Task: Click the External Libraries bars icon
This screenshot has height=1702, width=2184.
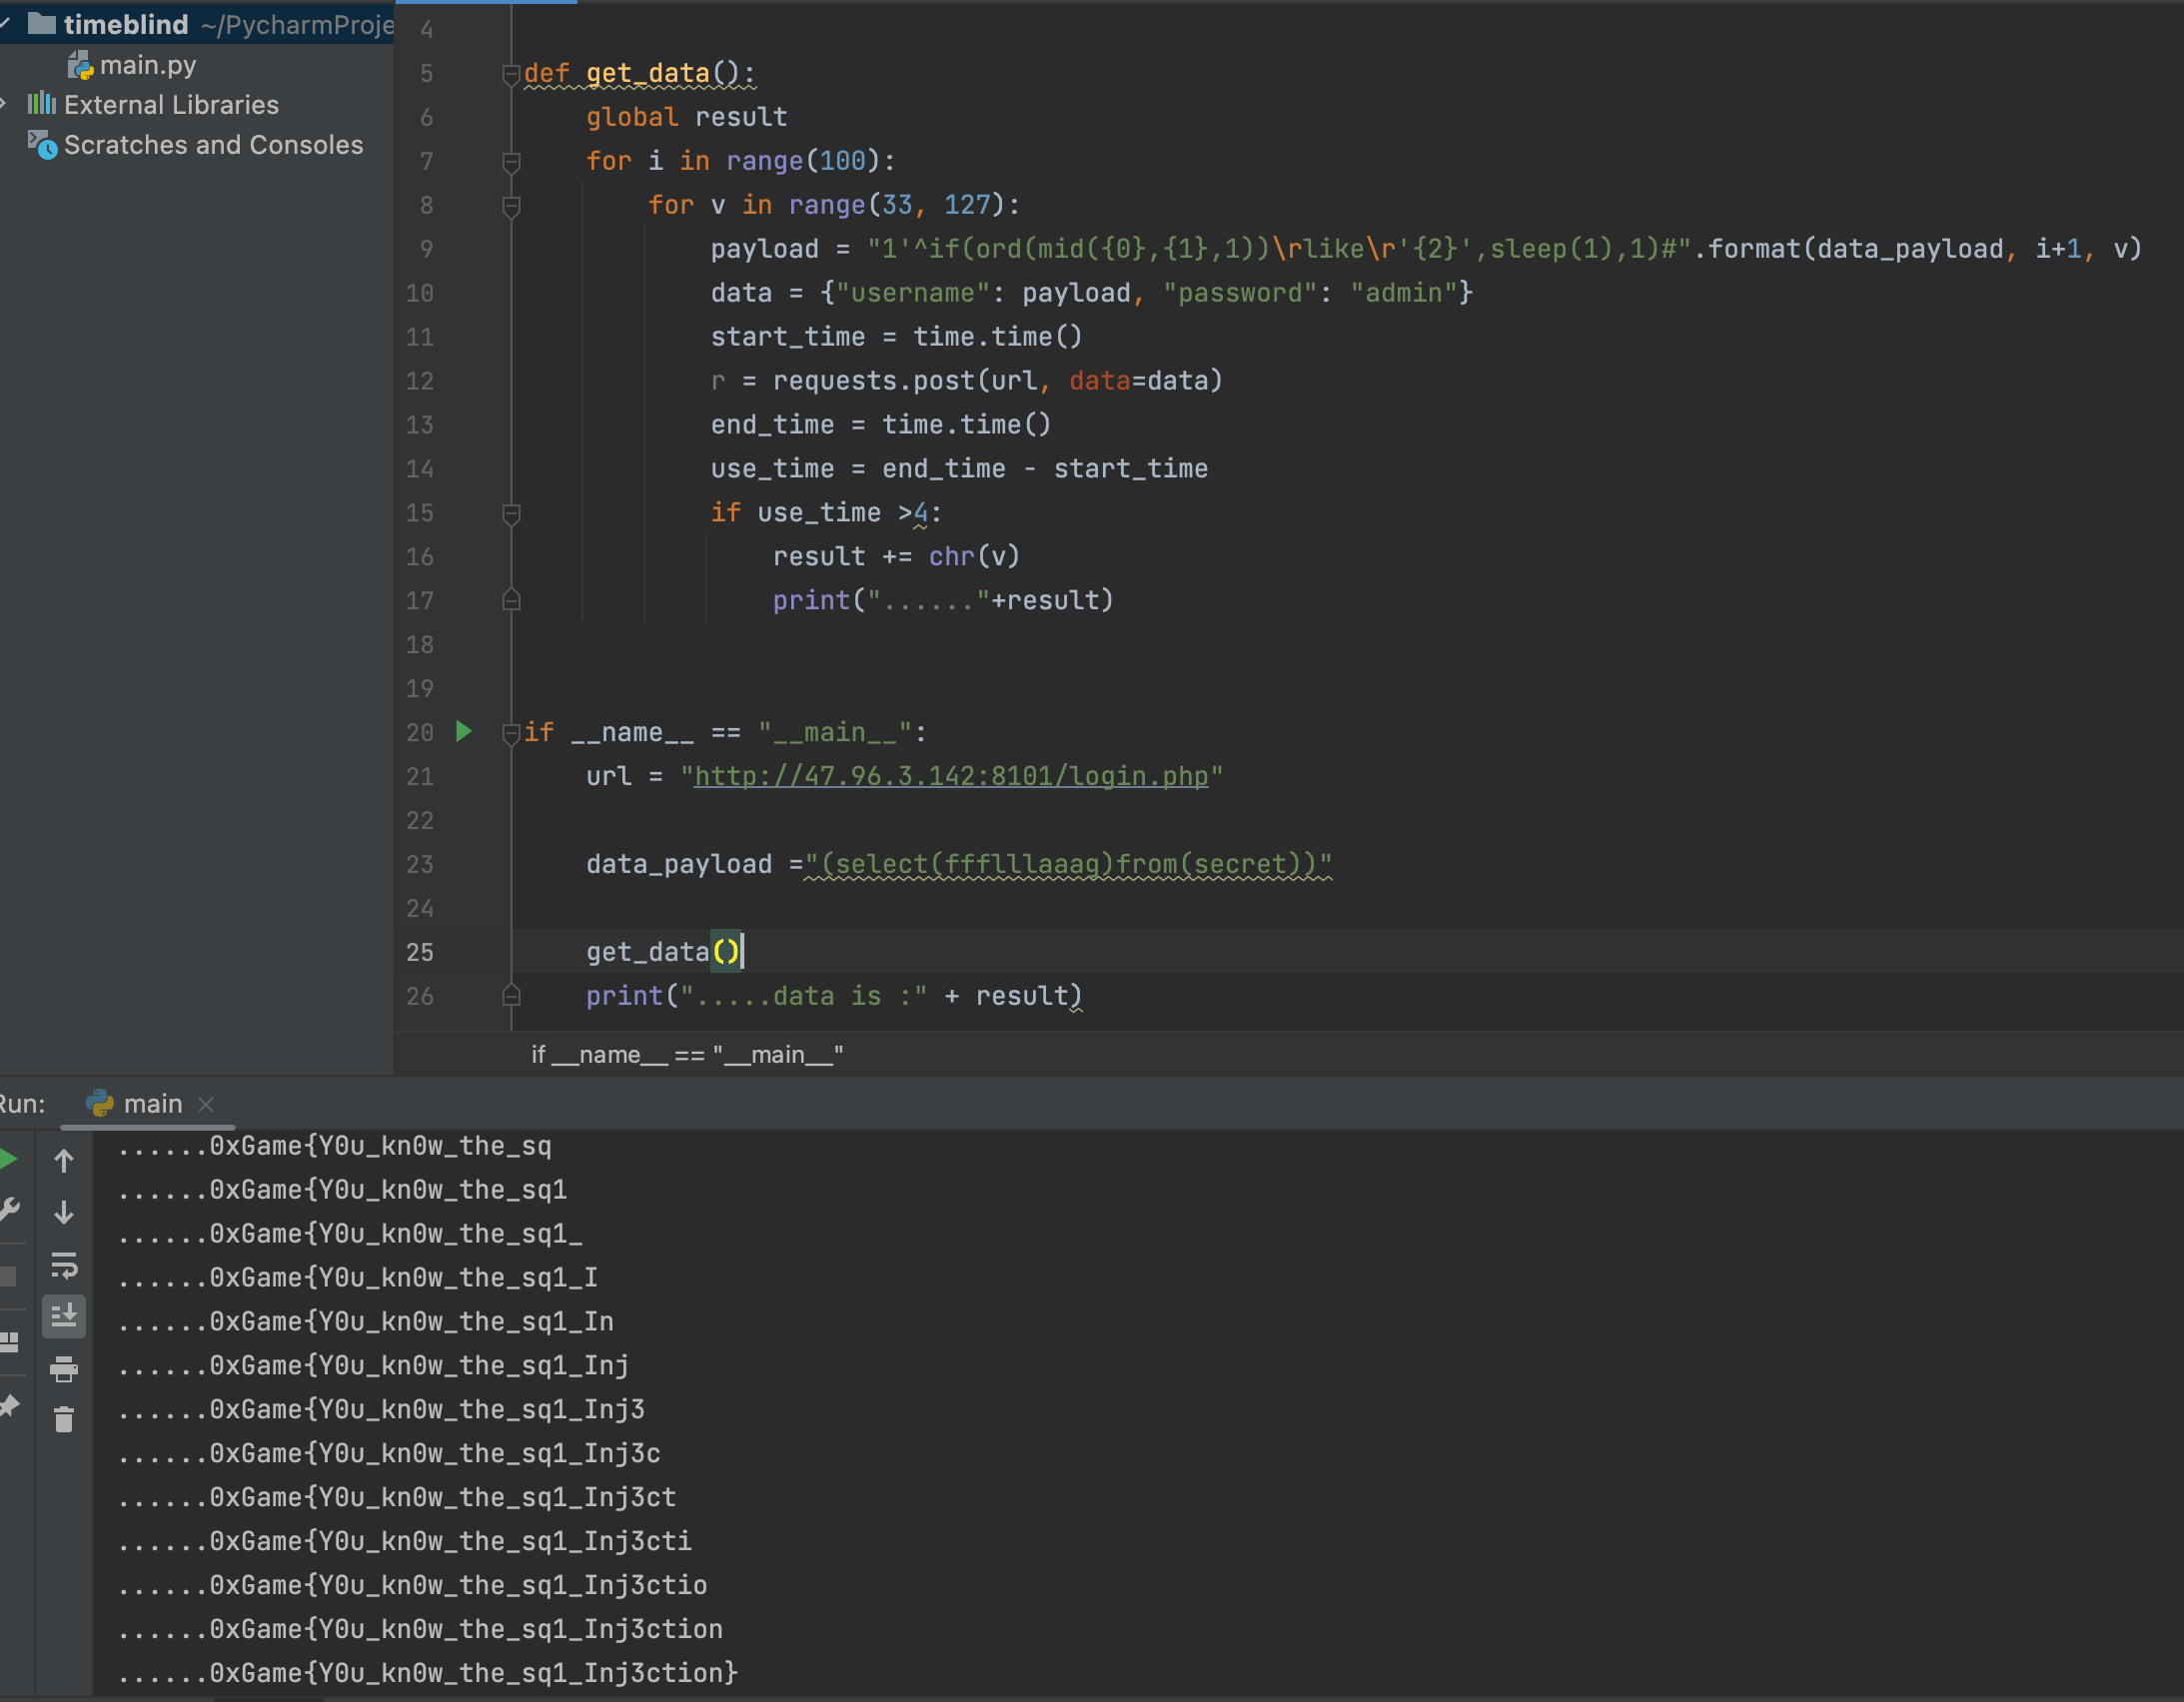Action: click(x=41, y=104)
